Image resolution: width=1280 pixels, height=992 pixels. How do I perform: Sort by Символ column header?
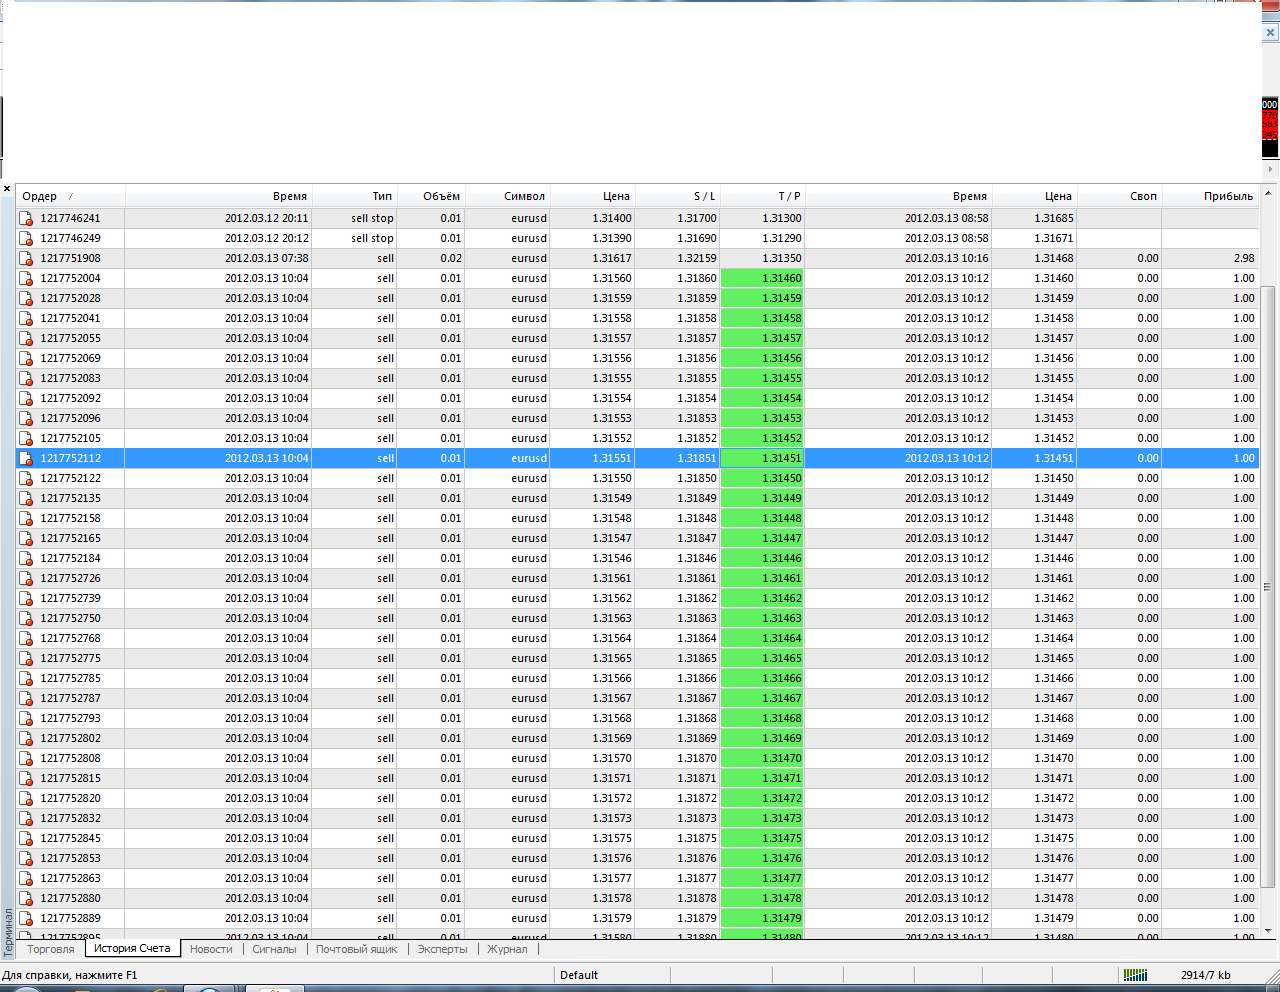pos(507,196)
